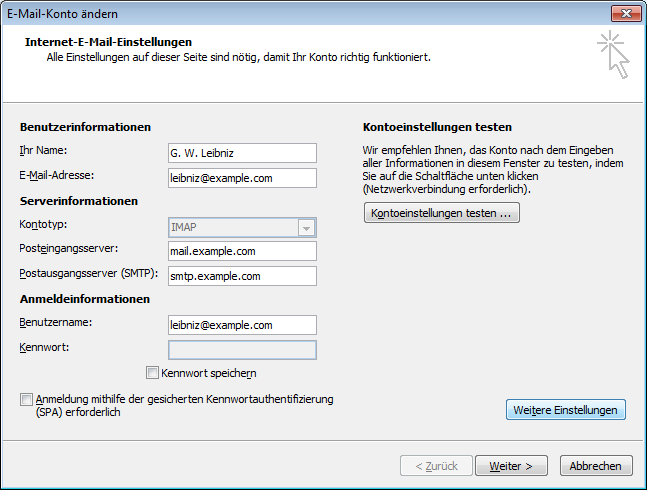Enable Kennwort speichern checkbox

click(152, 373)
